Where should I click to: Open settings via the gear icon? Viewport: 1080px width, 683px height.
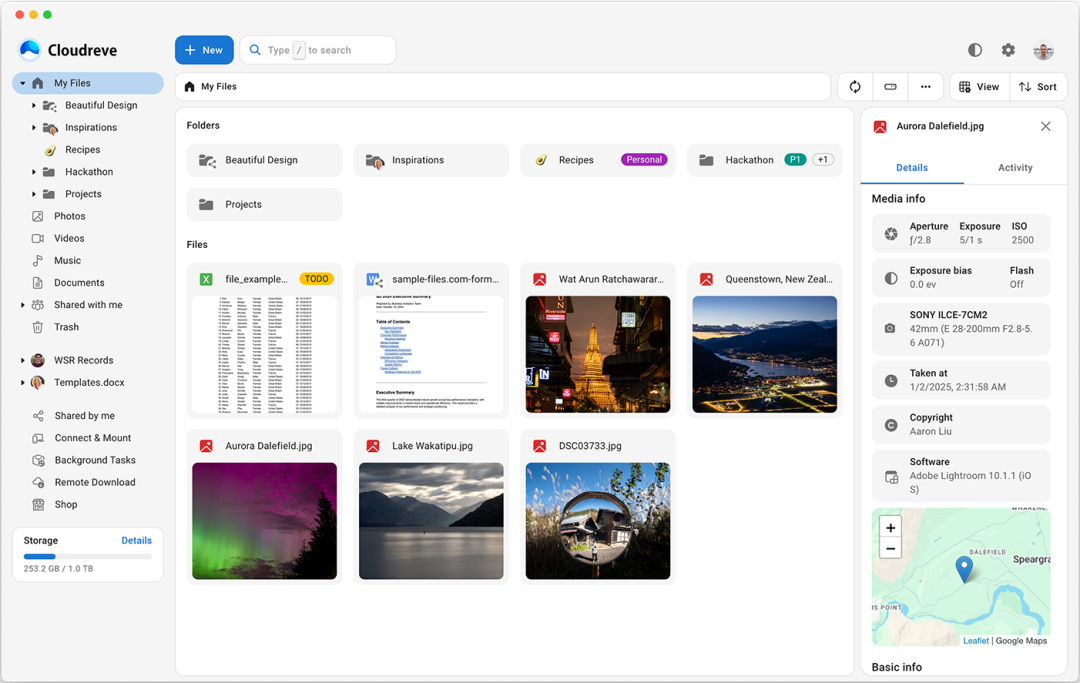point(1008,50)
